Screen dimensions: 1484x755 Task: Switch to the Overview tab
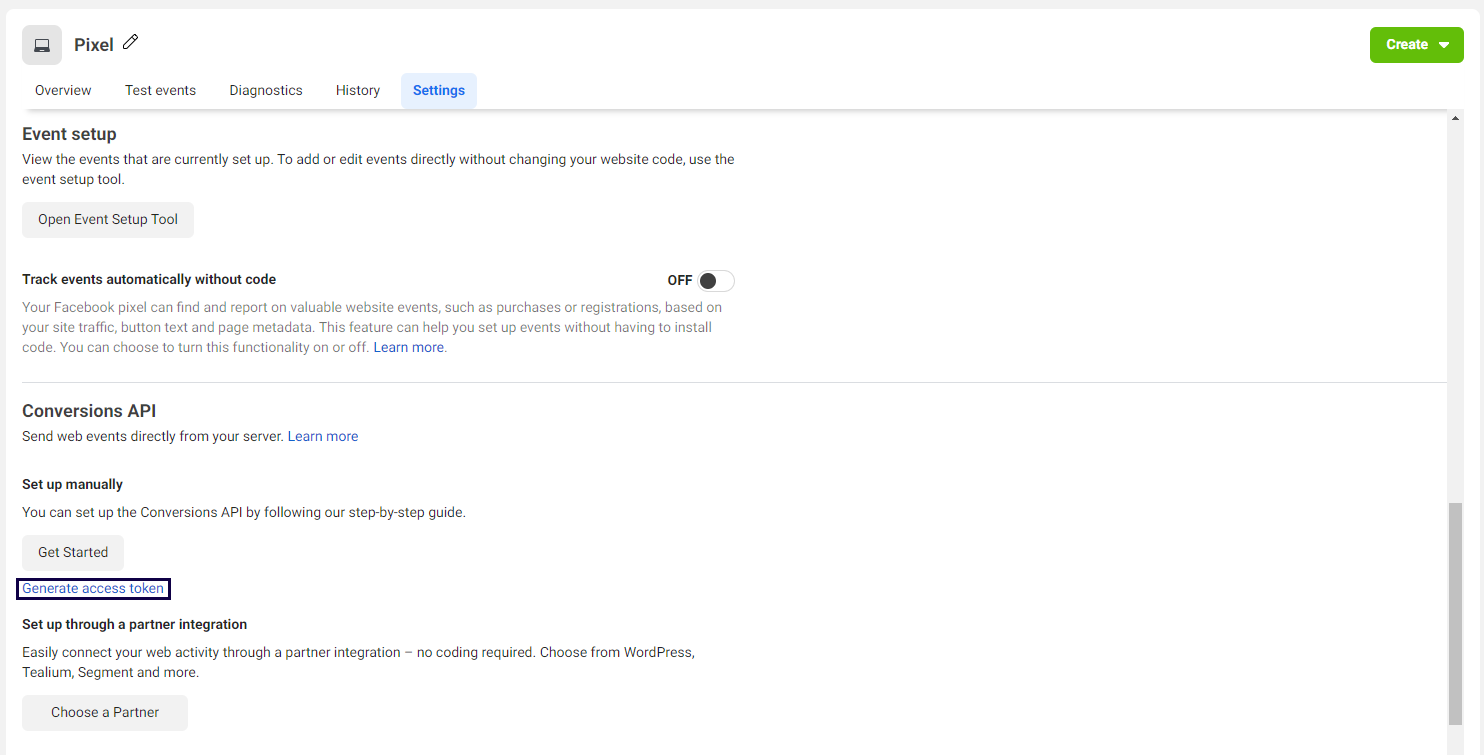(x=62, y=90)
